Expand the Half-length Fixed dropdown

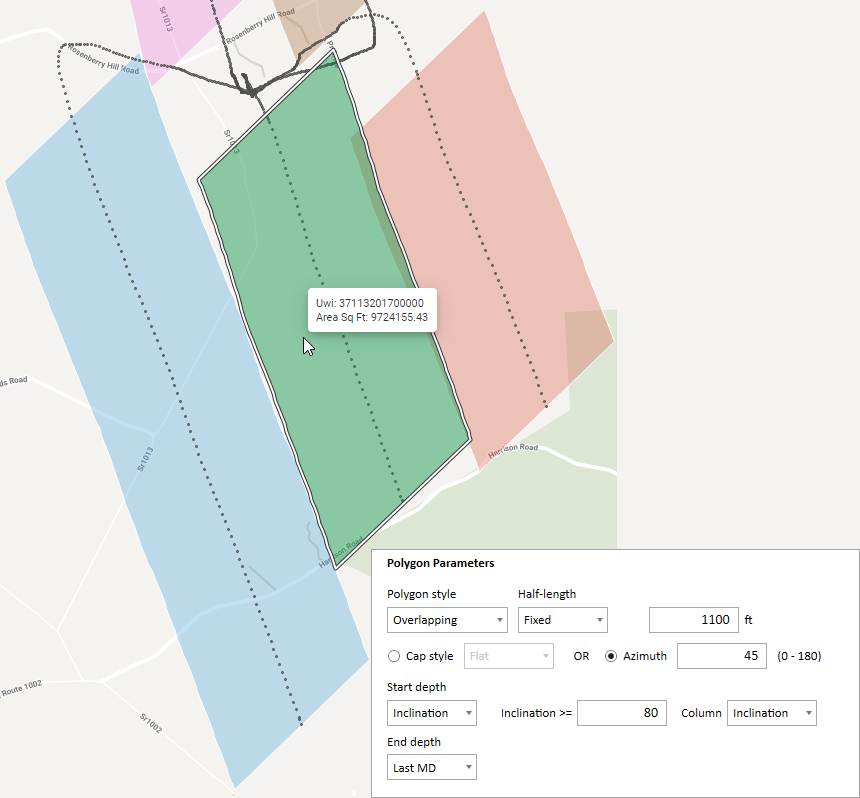(562, 620)
